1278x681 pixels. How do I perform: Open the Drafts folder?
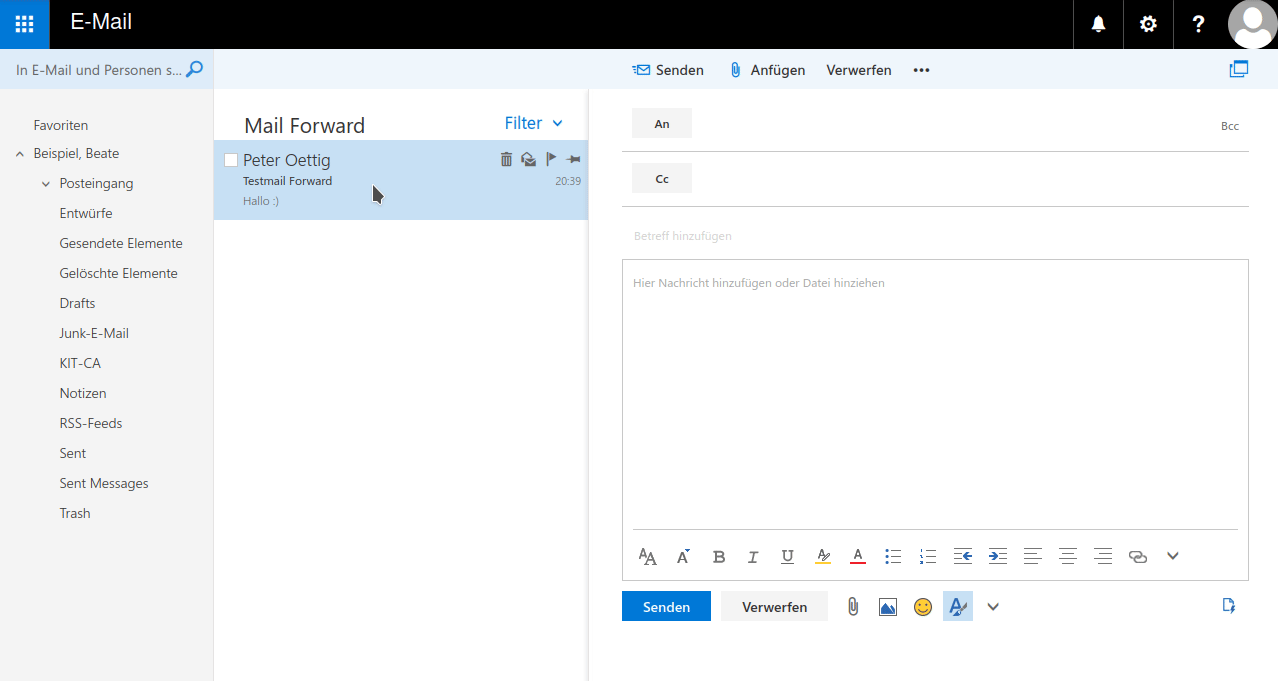[x=78, y=303]
